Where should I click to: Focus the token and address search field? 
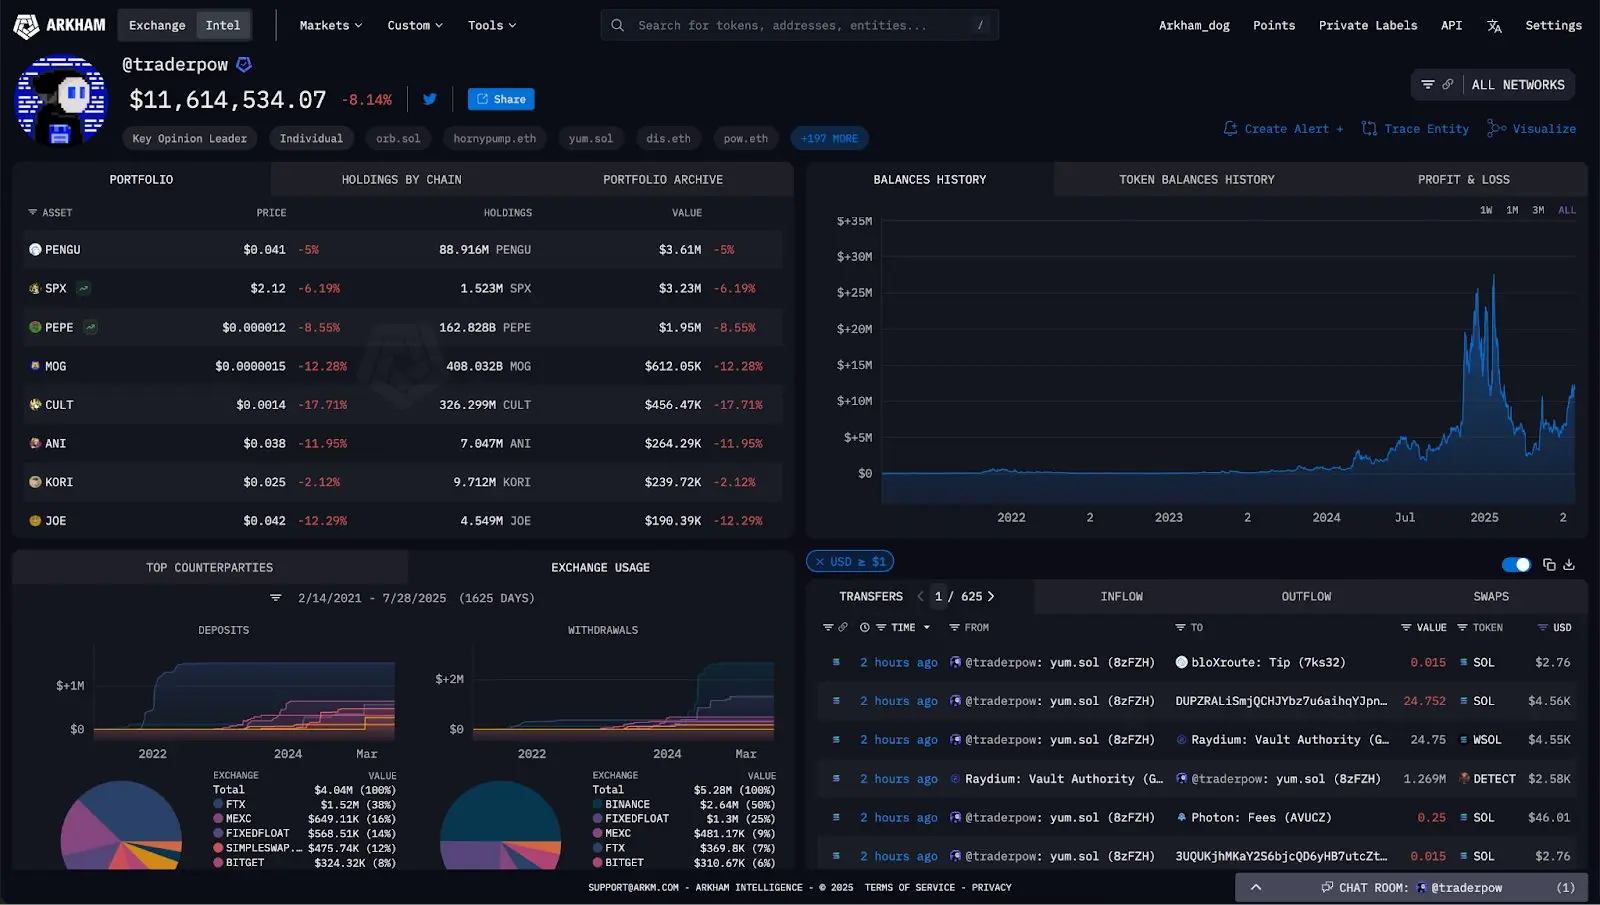(x=799, y=25)
